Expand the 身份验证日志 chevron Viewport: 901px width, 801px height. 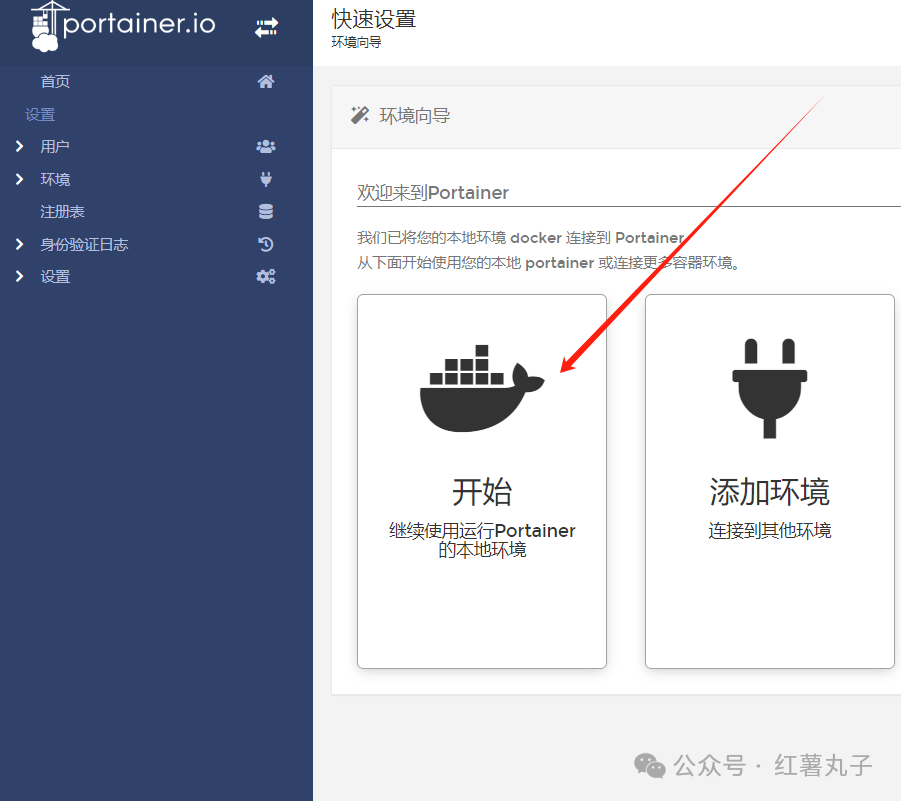(20, 244)
